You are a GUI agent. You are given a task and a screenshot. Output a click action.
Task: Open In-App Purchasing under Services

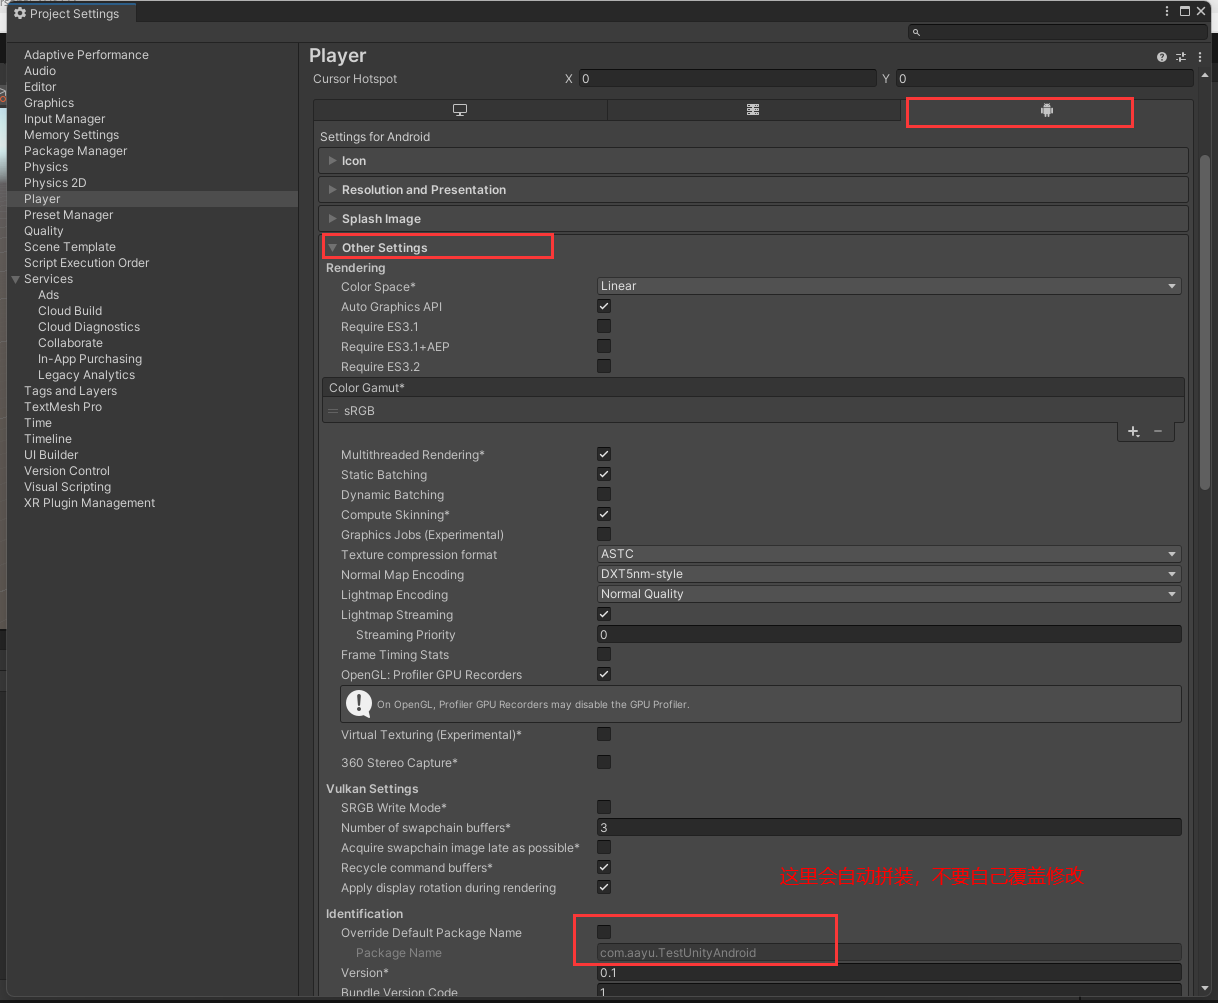(90, 359)
